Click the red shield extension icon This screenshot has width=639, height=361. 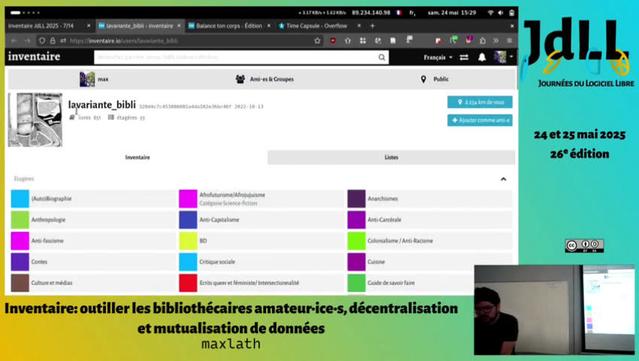click(333, 40)
